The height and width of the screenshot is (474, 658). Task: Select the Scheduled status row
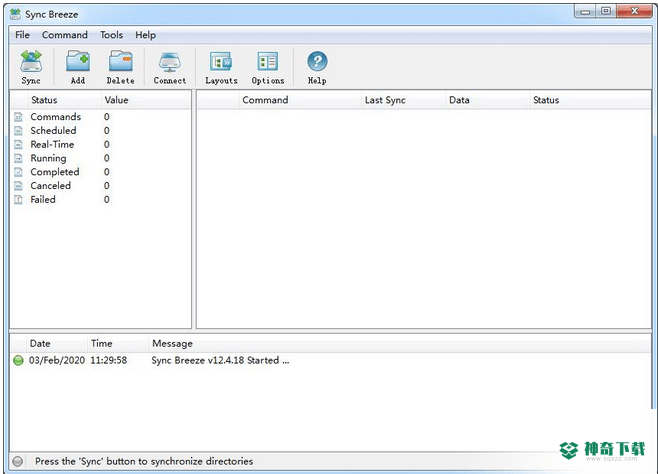(101, 131)
